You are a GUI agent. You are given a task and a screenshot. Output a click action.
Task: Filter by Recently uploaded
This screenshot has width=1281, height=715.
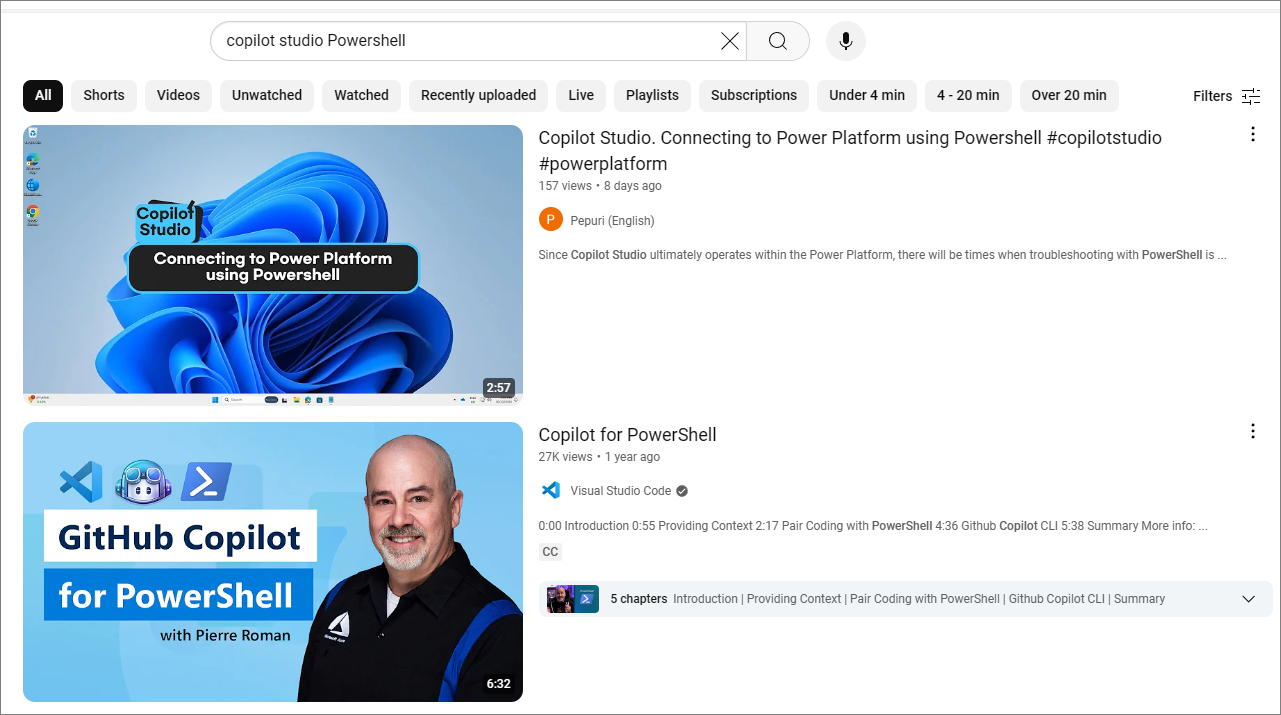coord(478,95)
